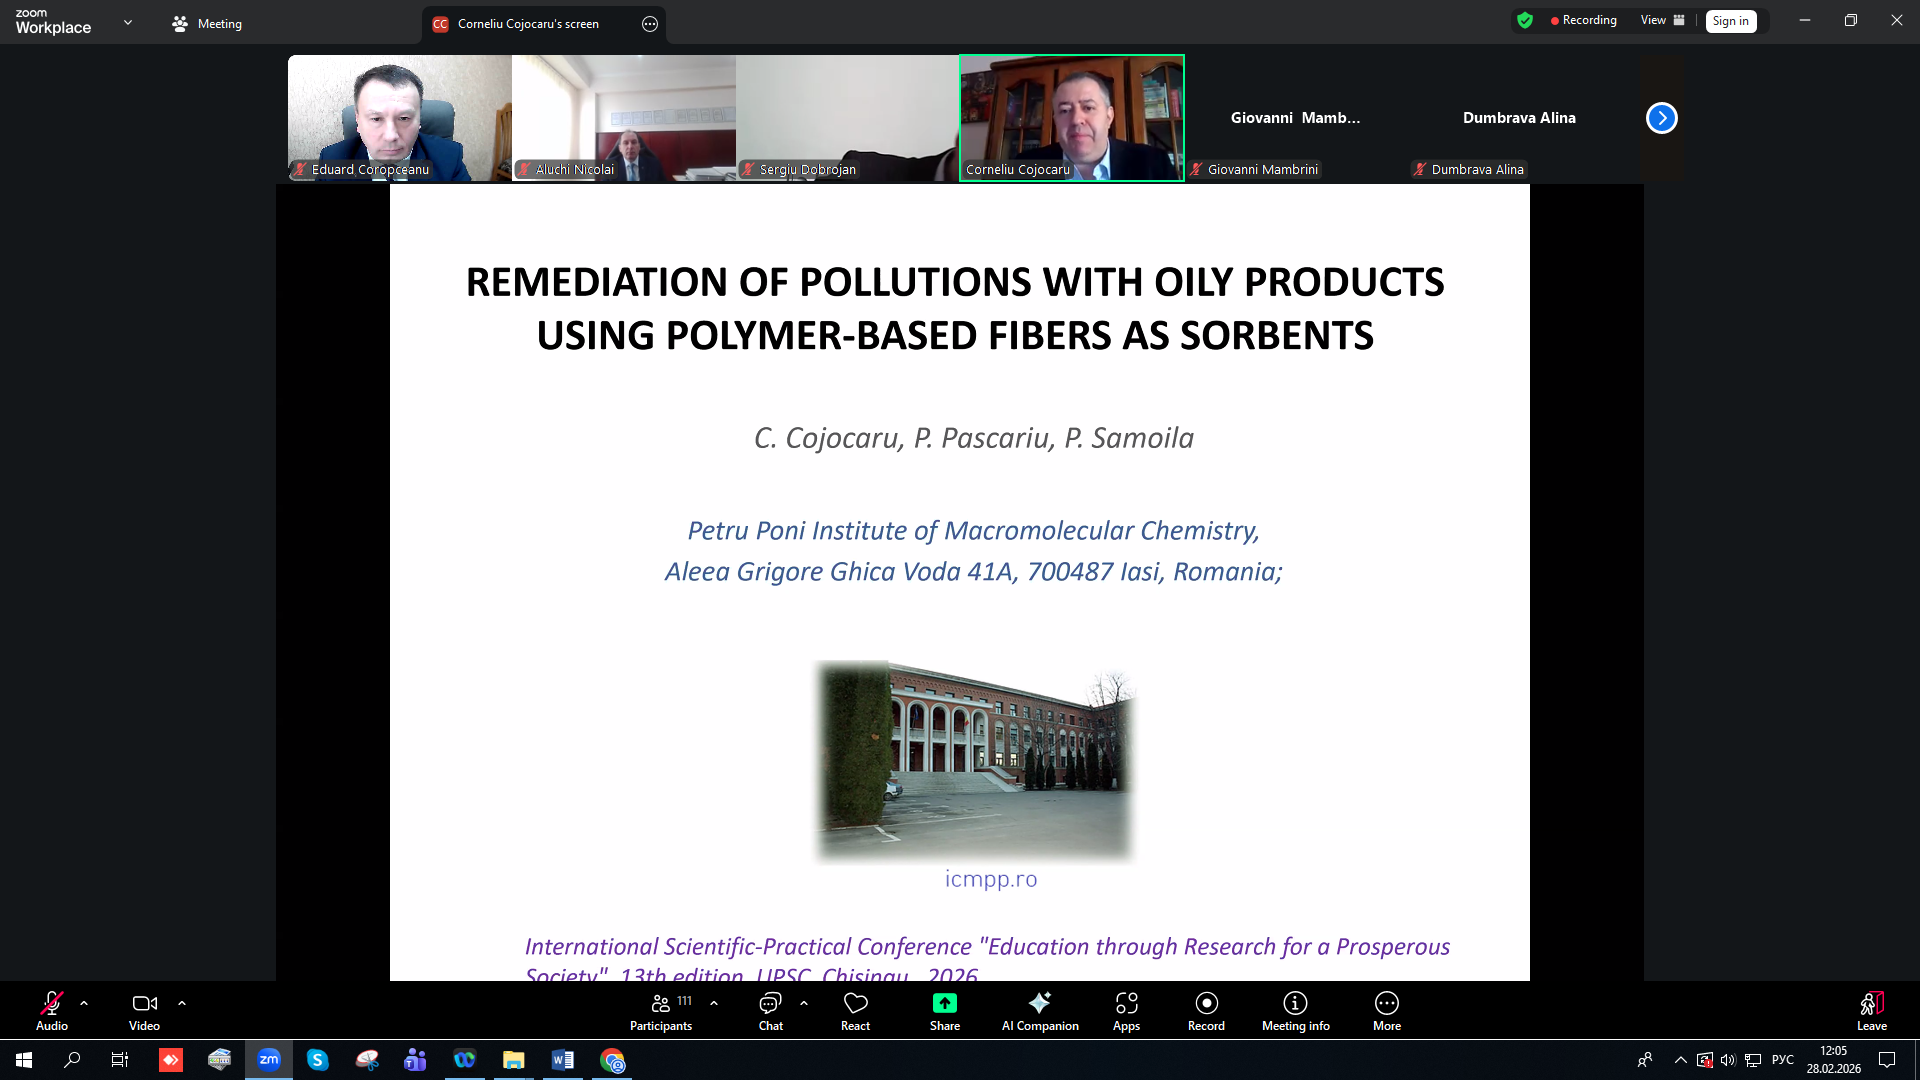
Task: Click the Sign in button
Action: 1730,21
